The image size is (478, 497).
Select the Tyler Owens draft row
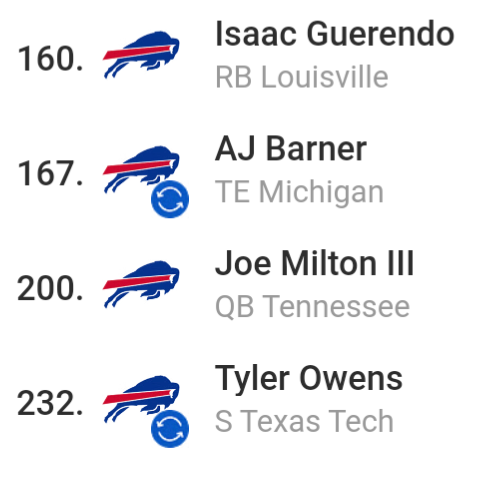239,400
